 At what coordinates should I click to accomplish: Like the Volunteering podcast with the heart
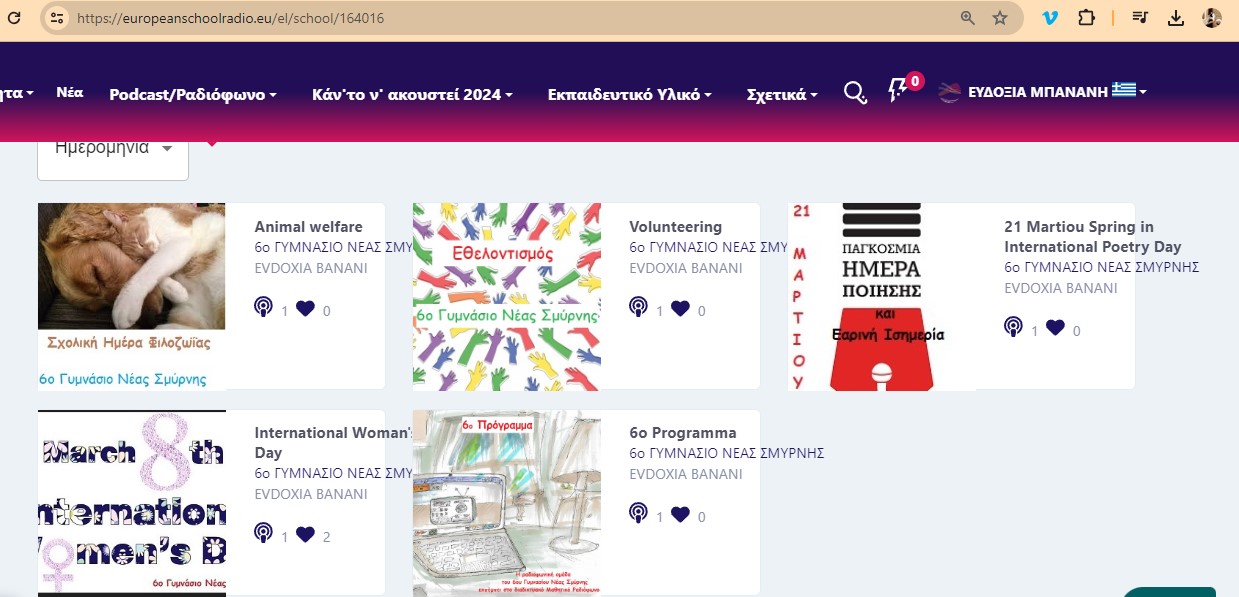pos(681,309)
